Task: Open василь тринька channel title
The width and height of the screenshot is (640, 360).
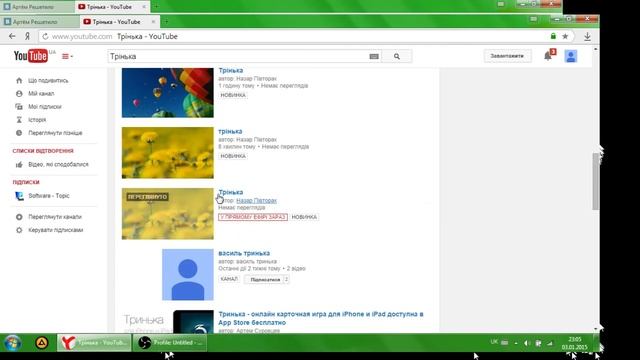Action: click(244, 253)
